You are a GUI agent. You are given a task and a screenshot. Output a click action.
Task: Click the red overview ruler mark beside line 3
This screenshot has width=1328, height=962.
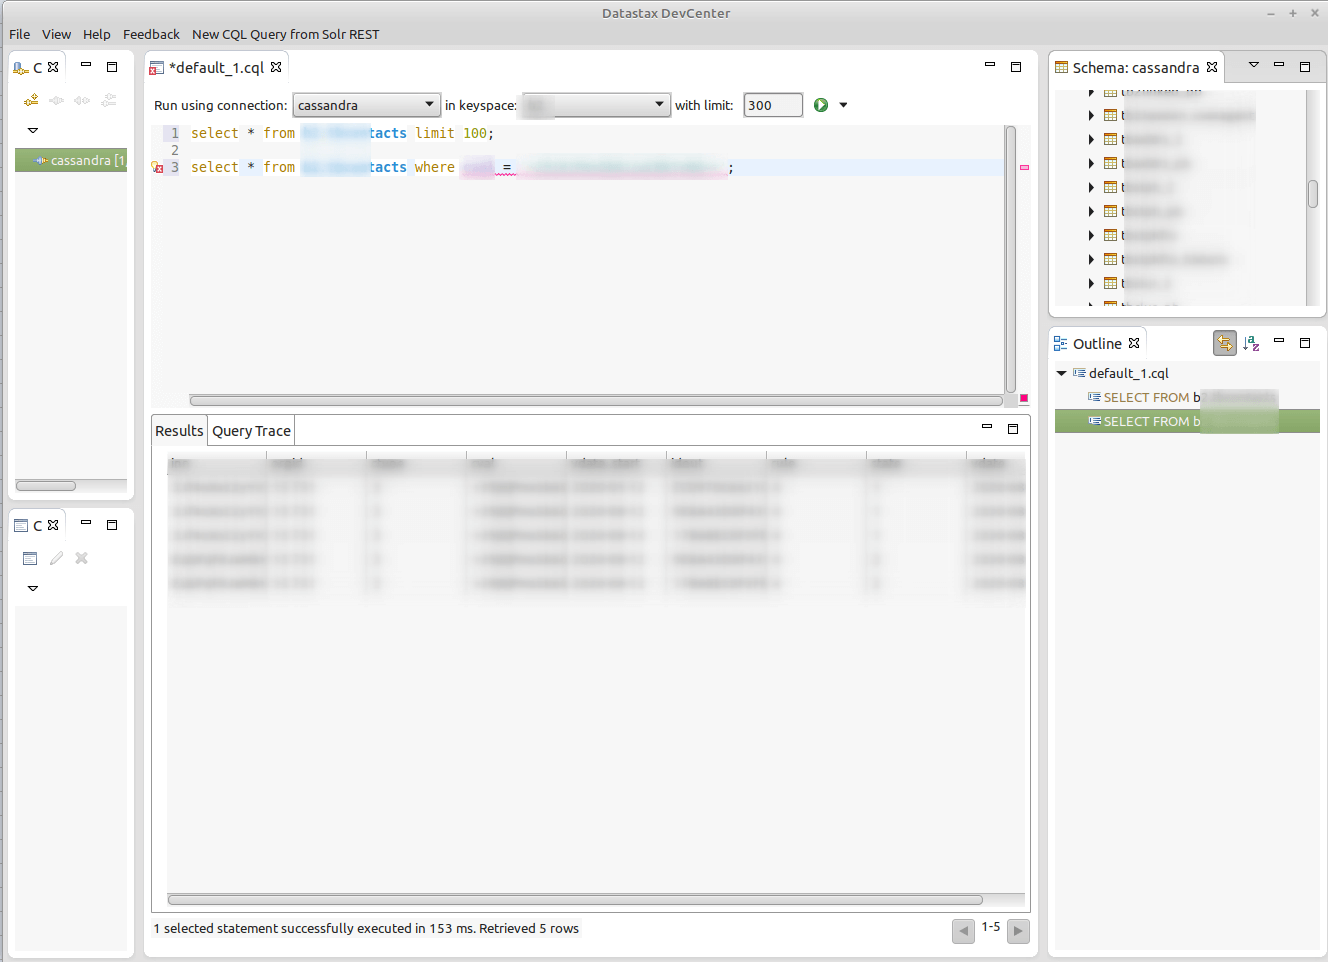(1024, 167)
